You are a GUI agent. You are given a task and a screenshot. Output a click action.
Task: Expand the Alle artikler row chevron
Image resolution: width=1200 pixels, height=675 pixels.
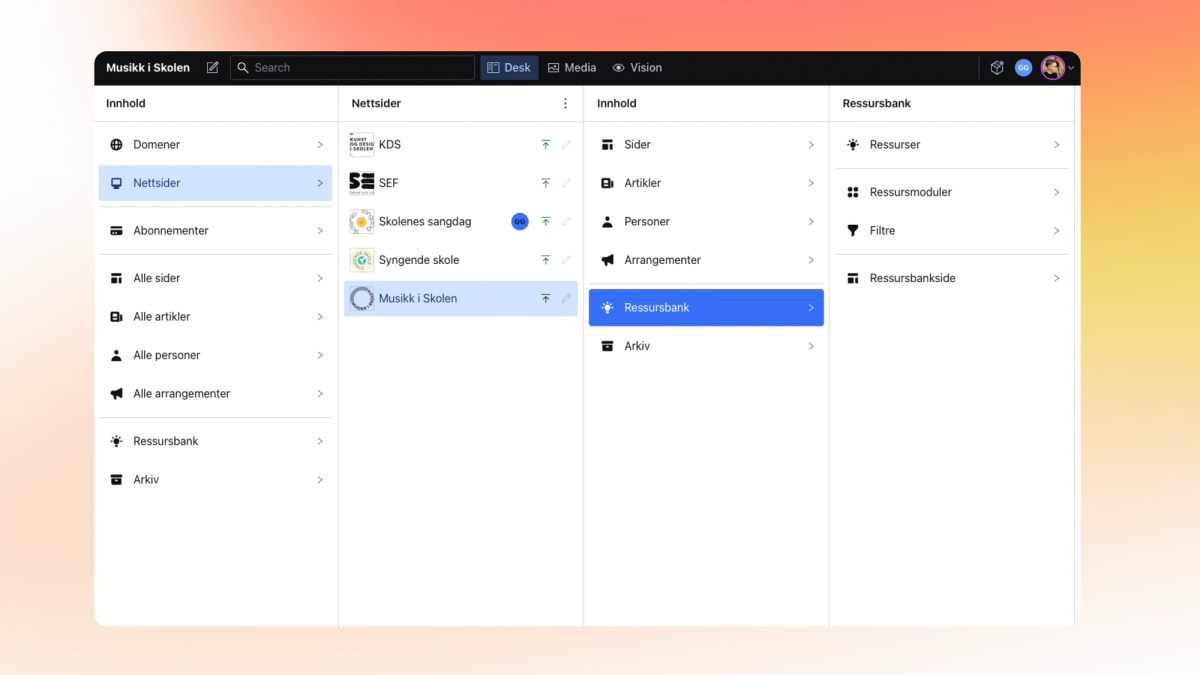[320, 317]
